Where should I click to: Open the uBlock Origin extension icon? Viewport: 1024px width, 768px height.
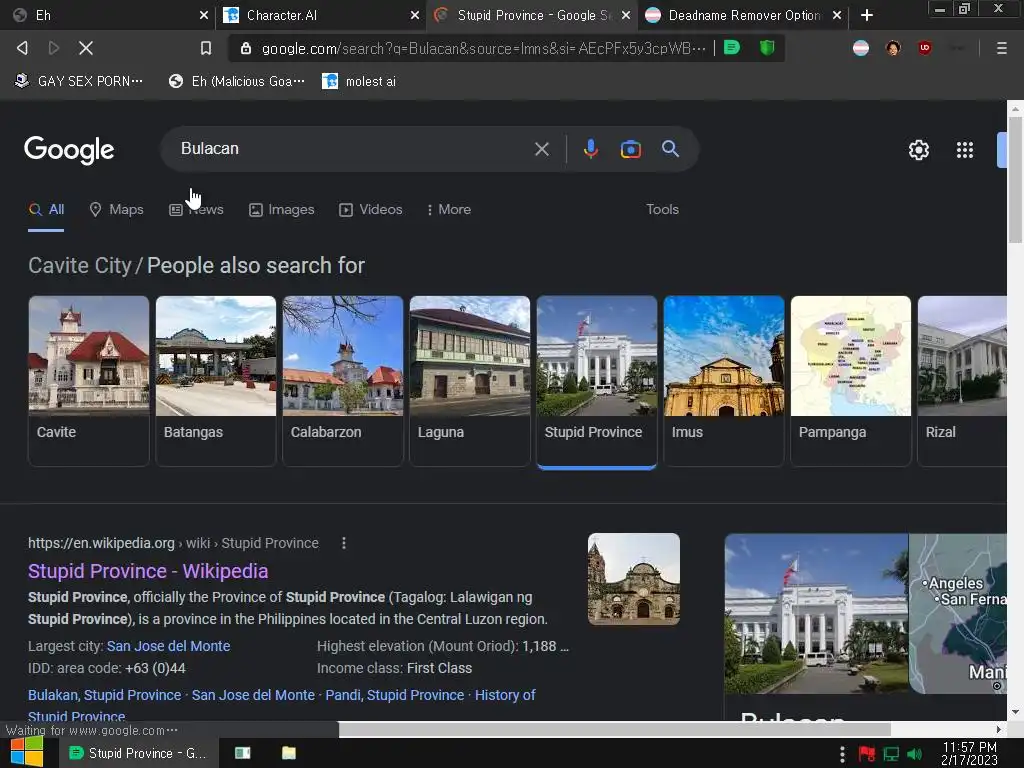click(x=925, y=48)
